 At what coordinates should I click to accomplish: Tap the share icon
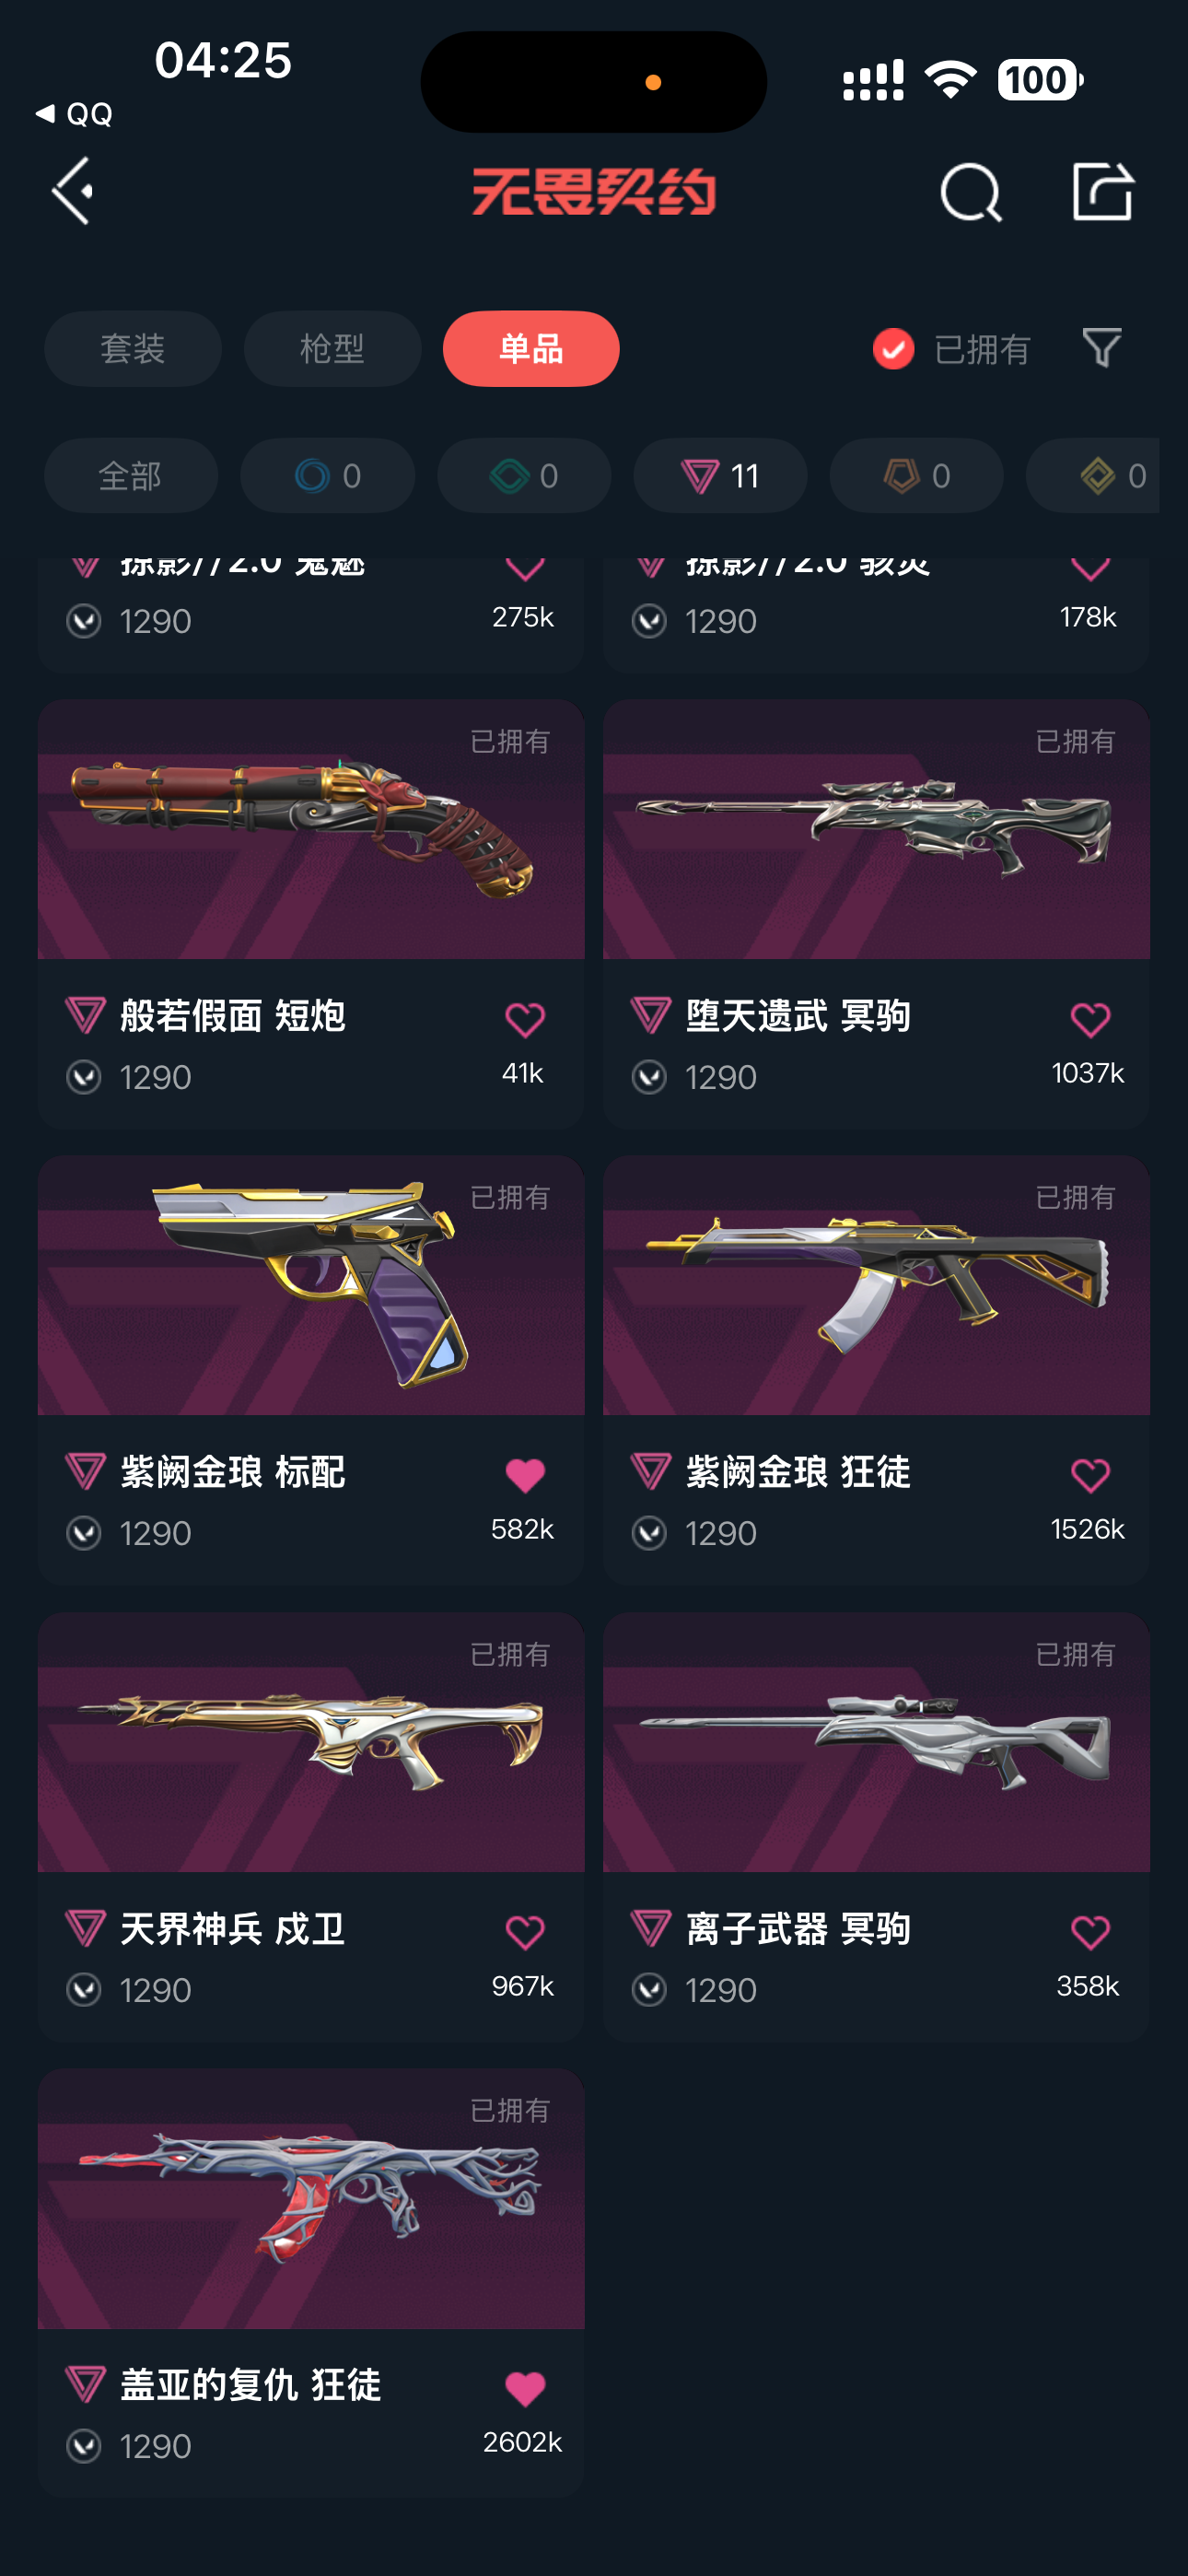click(1102, 191)
